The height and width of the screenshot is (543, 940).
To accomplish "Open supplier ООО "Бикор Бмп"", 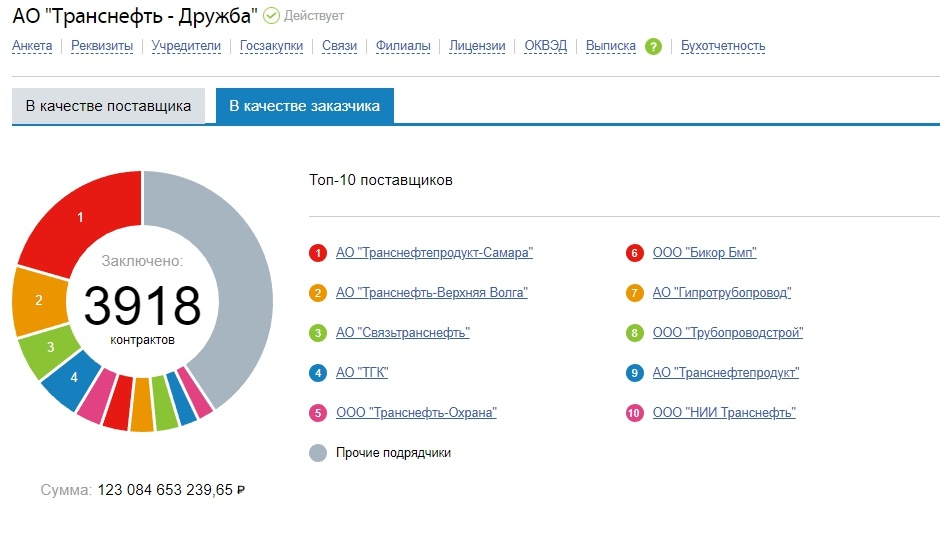I will click(704, 253).
